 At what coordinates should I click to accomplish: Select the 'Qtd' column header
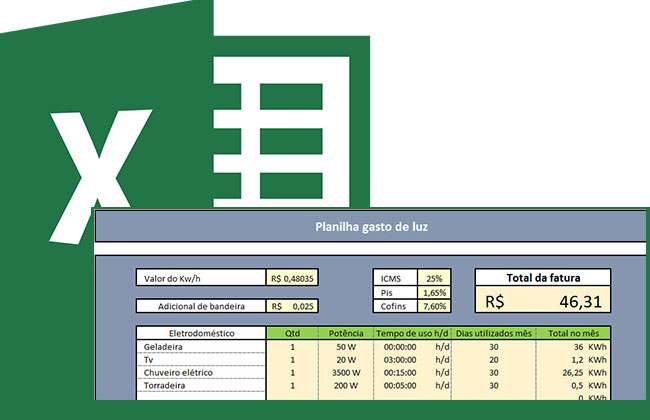(x=292, y=333)
